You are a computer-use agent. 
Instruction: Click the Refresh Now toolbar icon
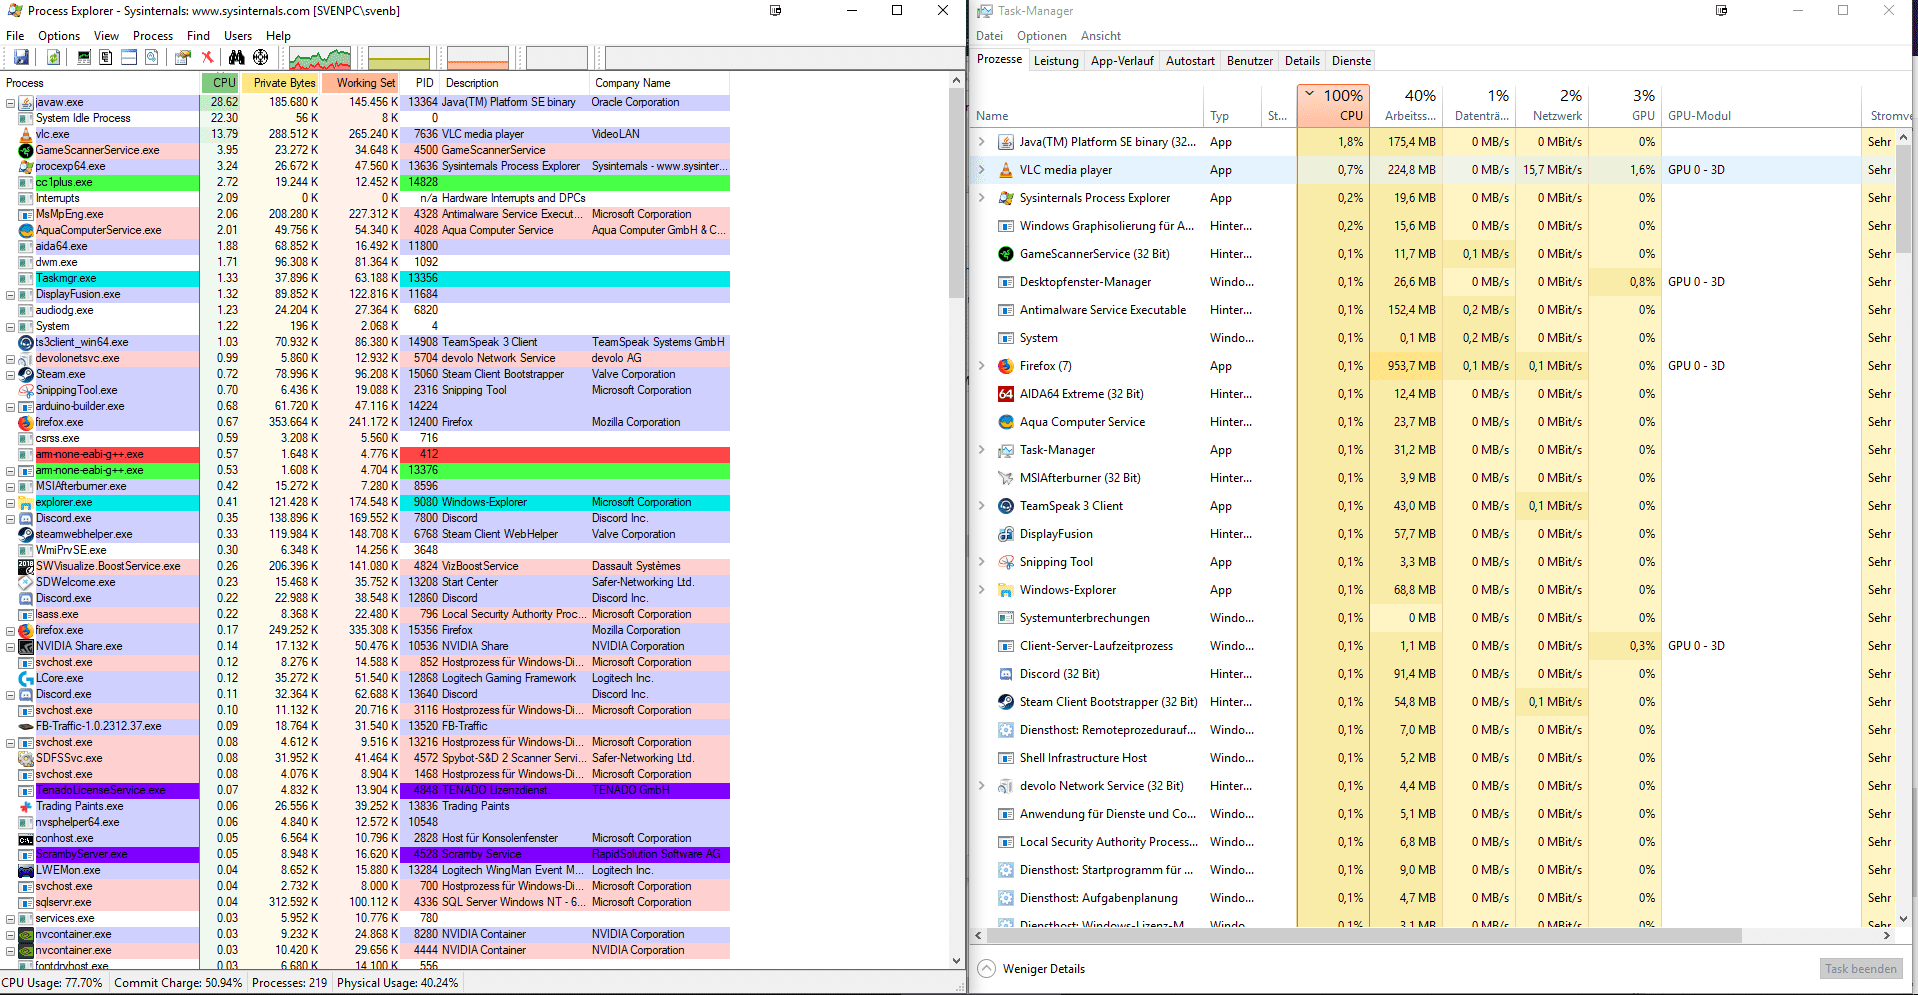click(53, 57)
